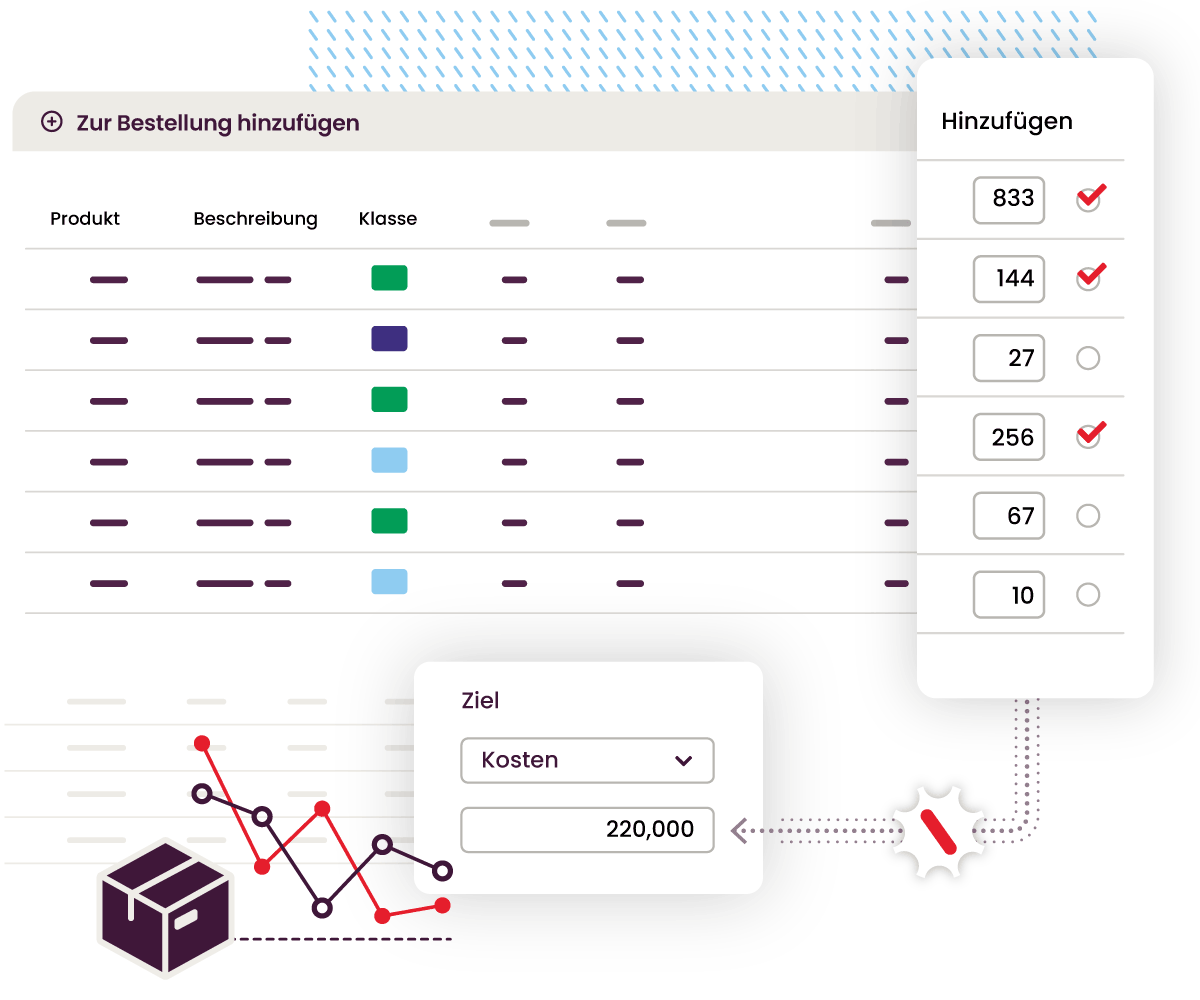Click the quantity field showing 833
Image resolution: width=1200 pixels, height=1000 pixels.
1009,199
